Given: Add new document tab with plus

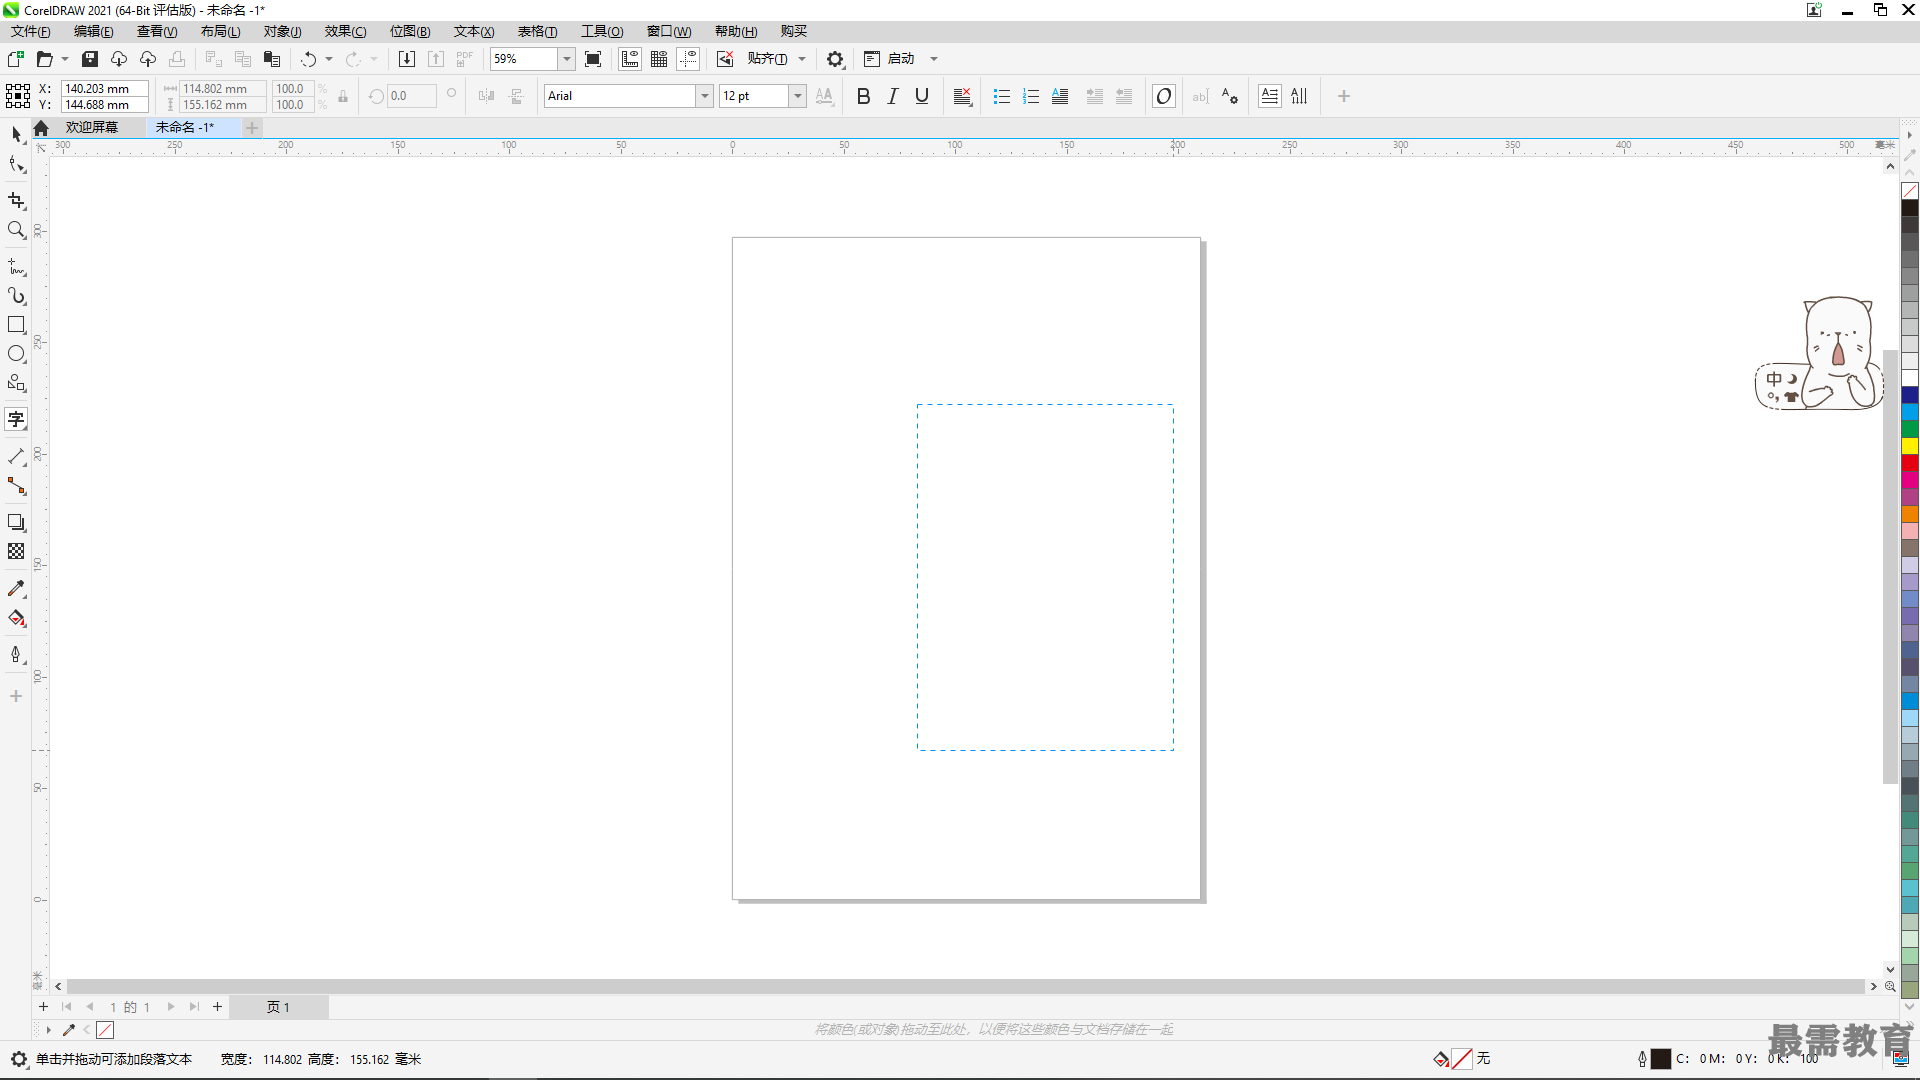Looking at the screenshot, I should [252, 127].
